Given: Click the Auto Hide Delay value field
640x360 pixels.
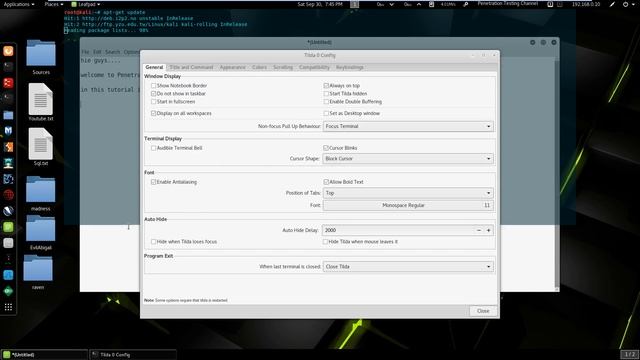Looking at the screenshot, I should [398, 230].
